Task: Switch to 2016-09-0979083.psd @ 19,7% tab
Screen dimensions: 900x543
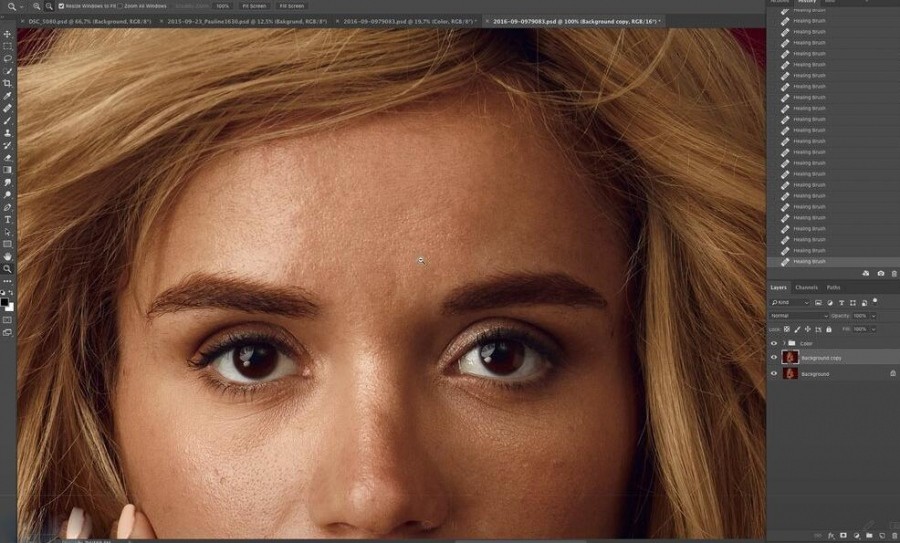Action: (410, 21)
